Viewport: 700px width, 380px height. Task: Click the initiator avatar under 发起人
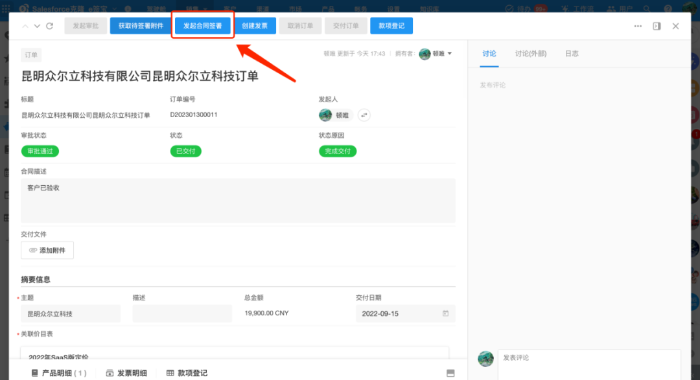pos(325,115)
